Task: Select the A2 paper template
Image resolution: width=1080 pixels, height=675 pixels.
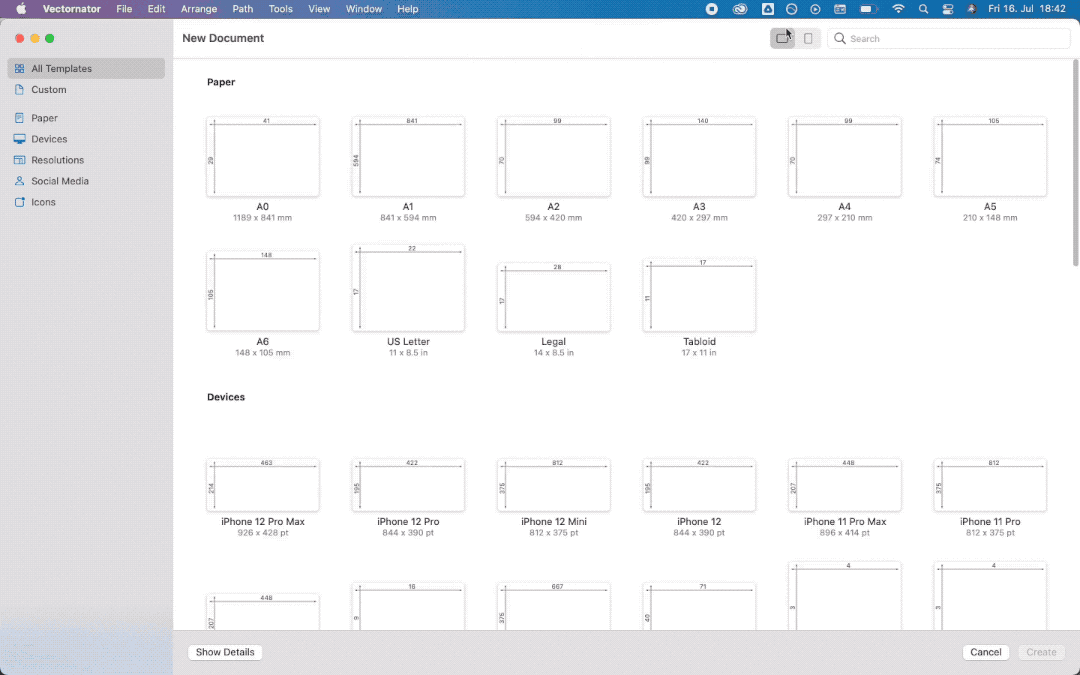Action: tap(553, 157)
